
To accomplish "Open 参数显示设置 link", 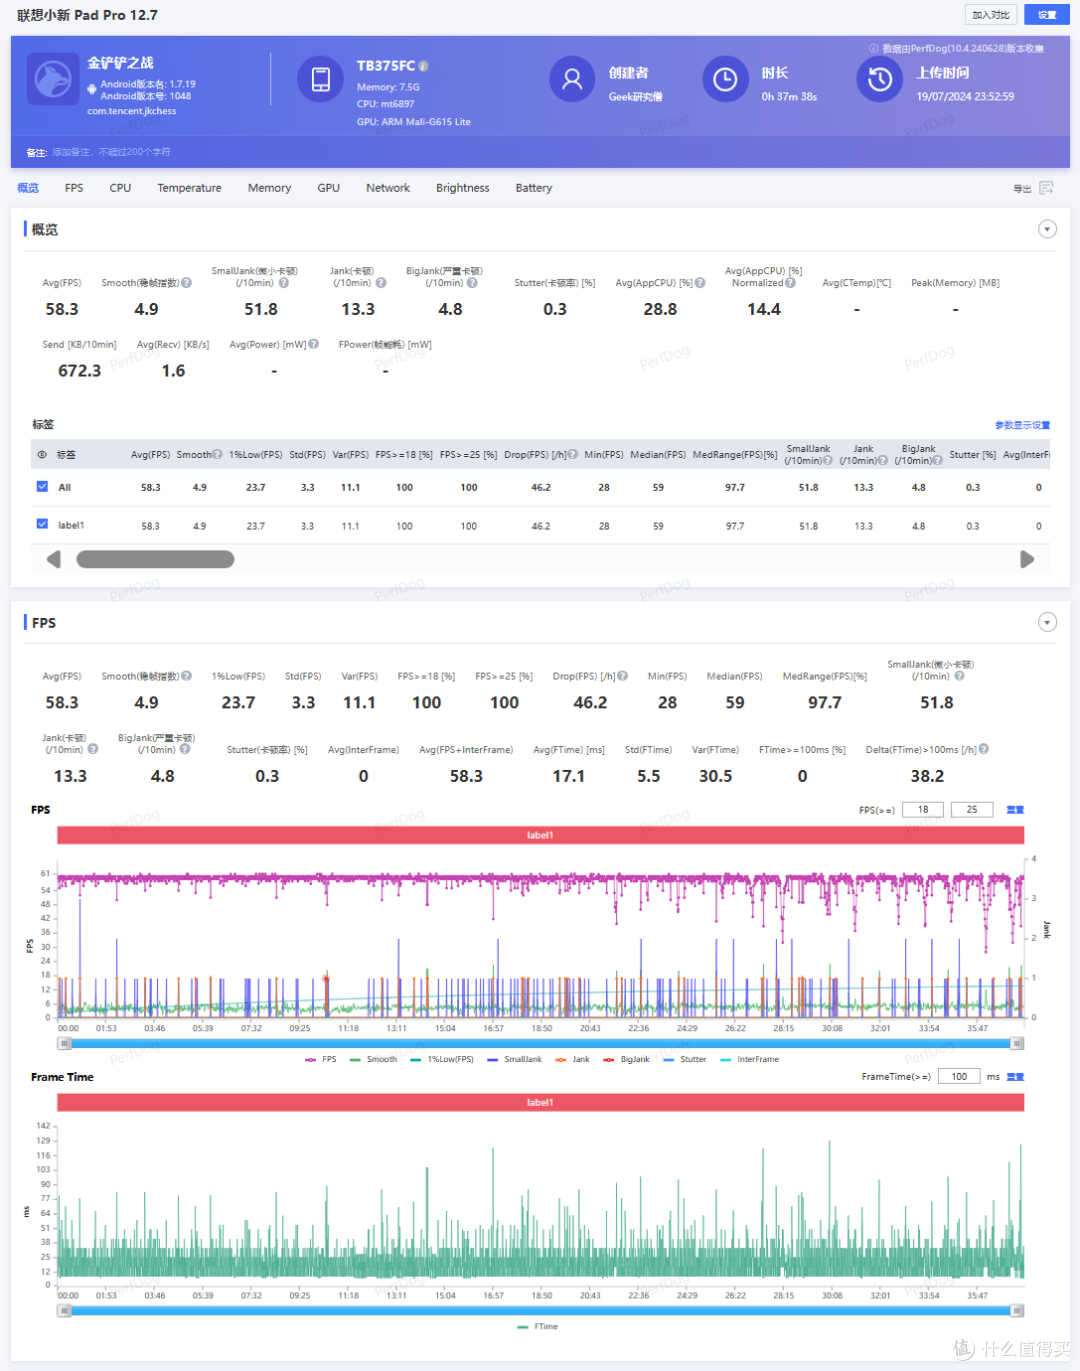I will 1022,425.
